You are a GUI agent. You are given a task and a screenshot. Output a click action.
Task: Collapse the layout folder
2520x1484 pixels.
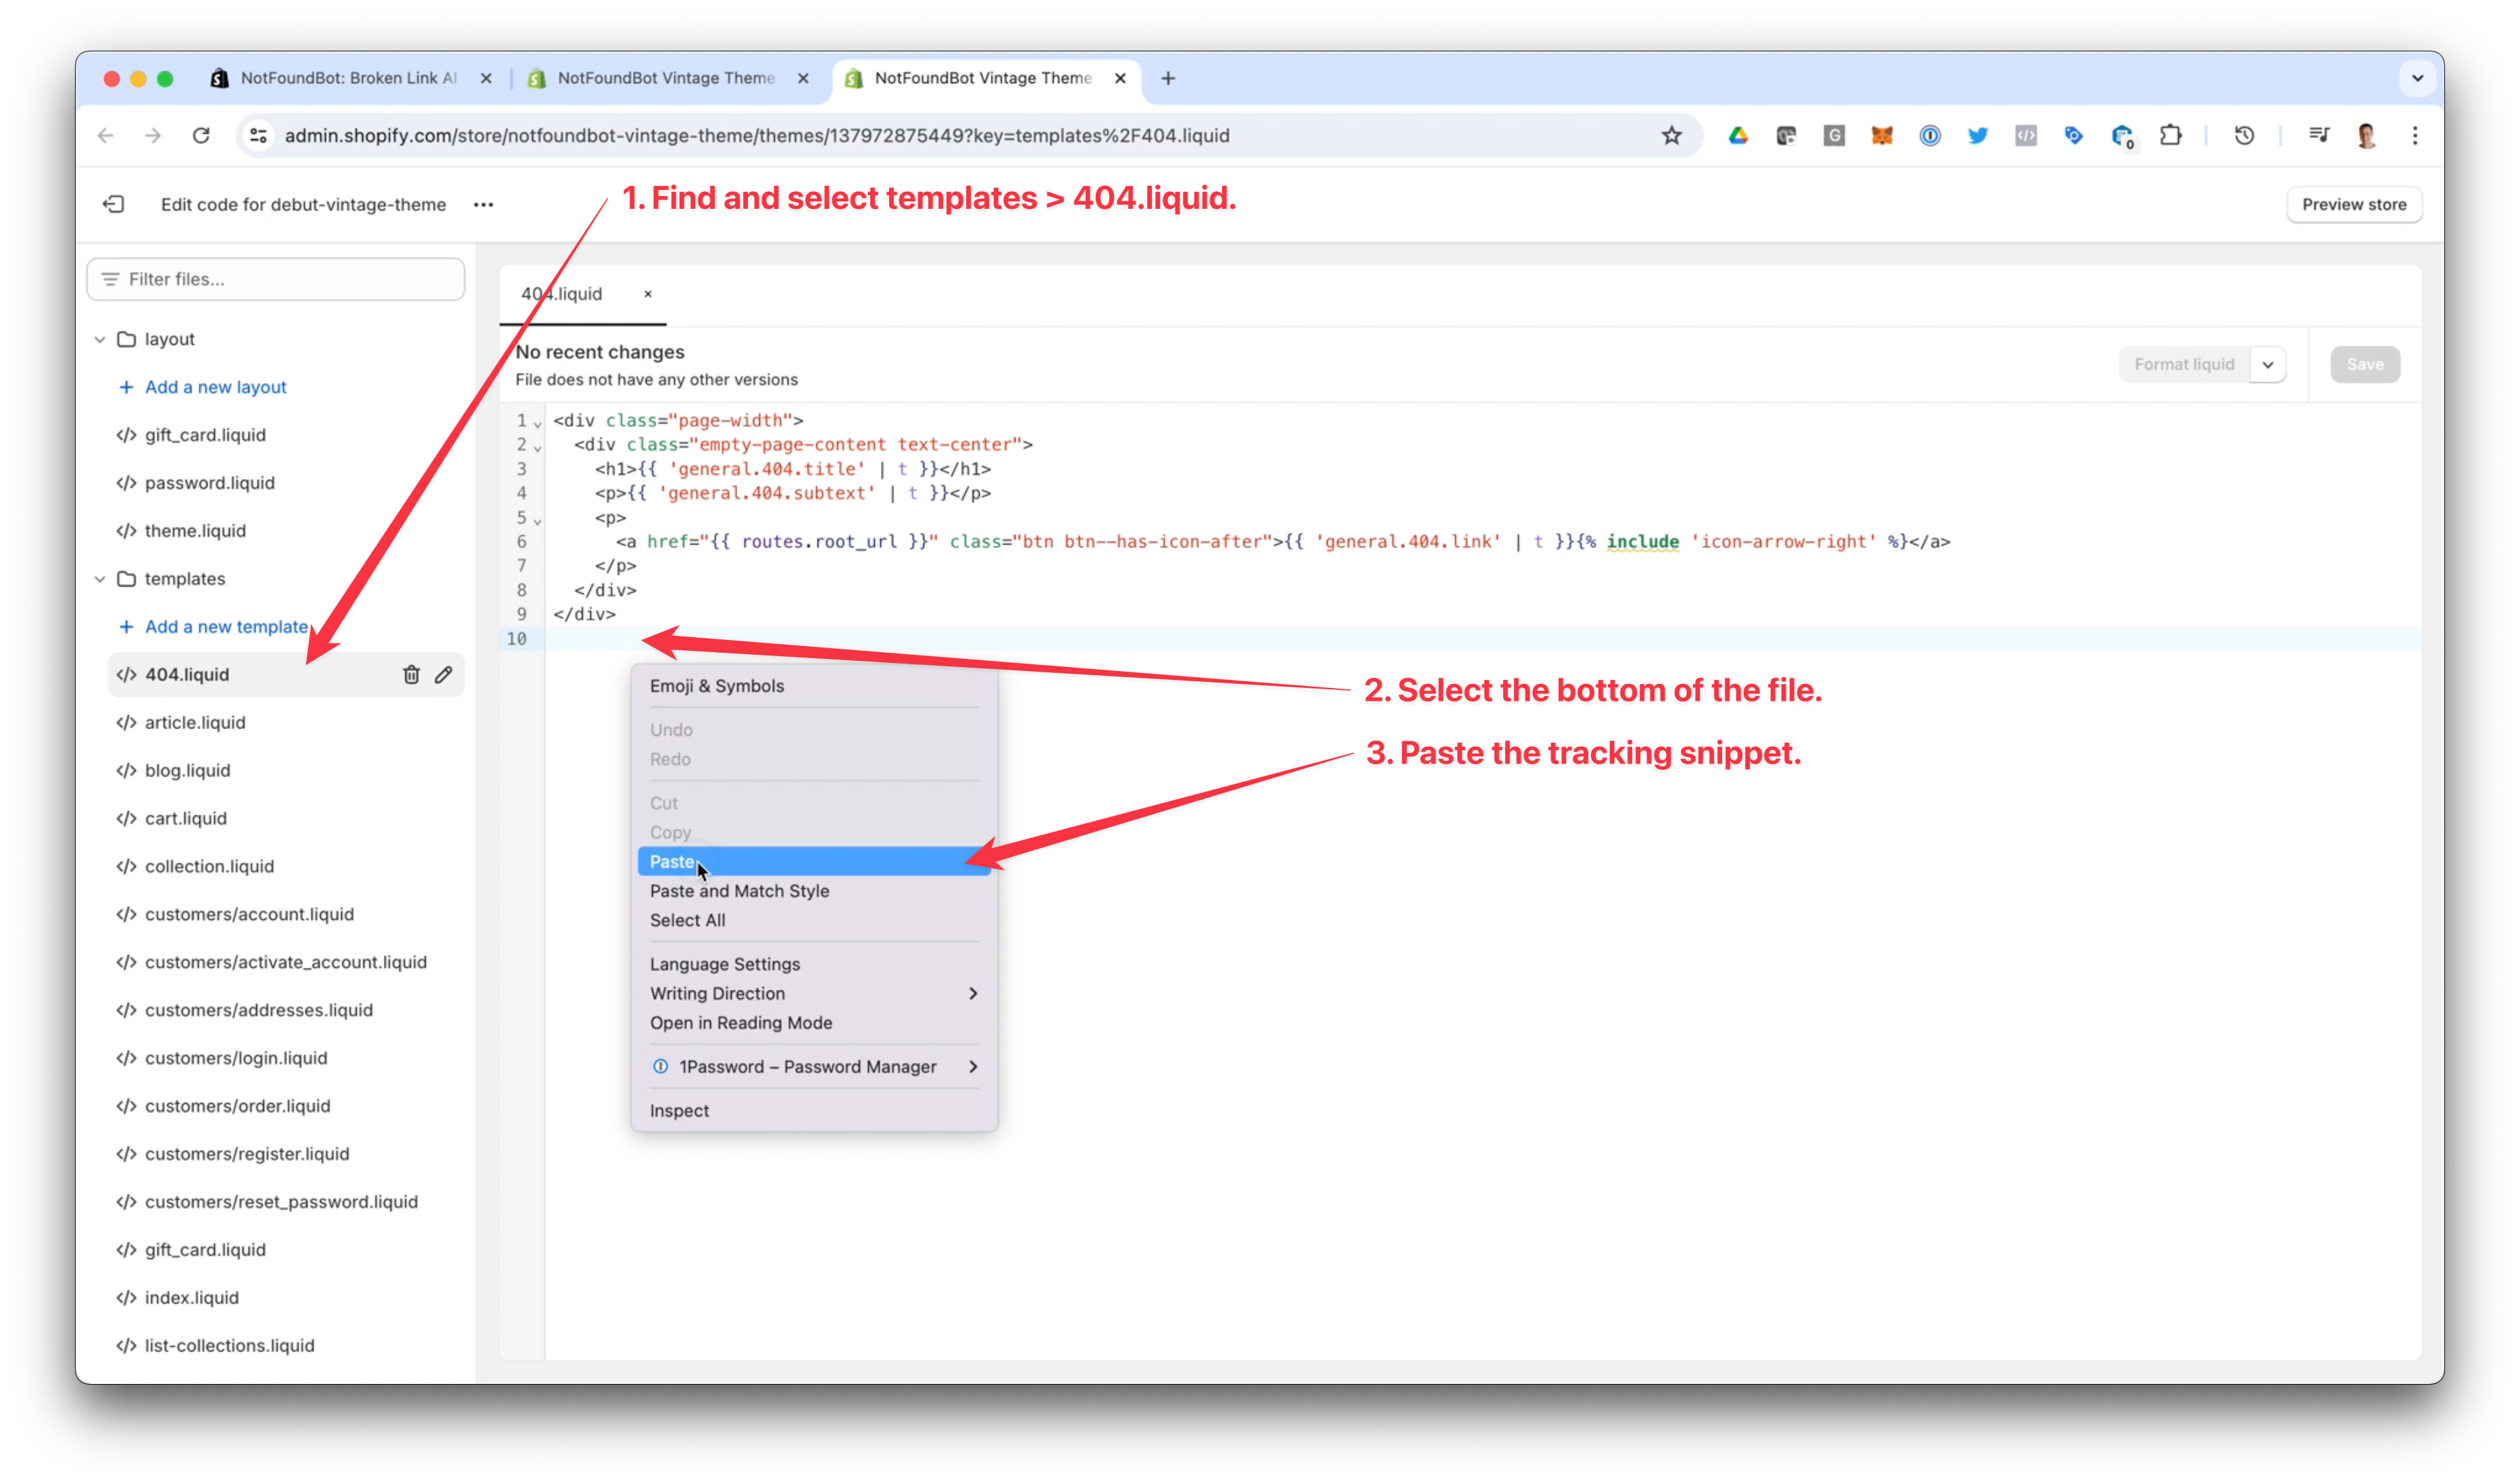(100, 338)
